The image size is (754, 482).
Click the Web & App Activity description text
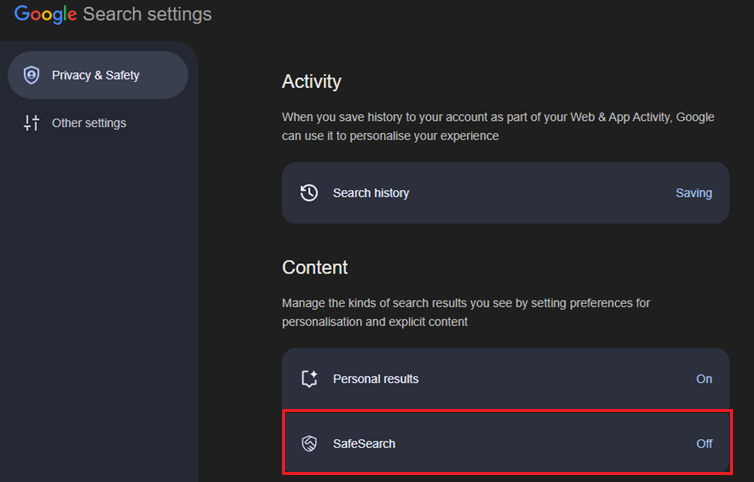pos(498,127)
